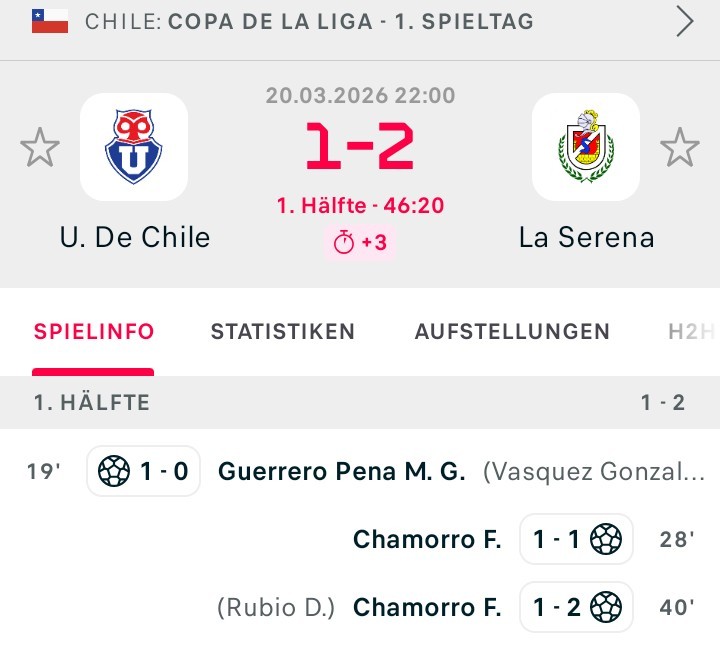Open Chamorro F. at 28 minutes
This screenshot has width=720, height=649.
tap(427, 540)
